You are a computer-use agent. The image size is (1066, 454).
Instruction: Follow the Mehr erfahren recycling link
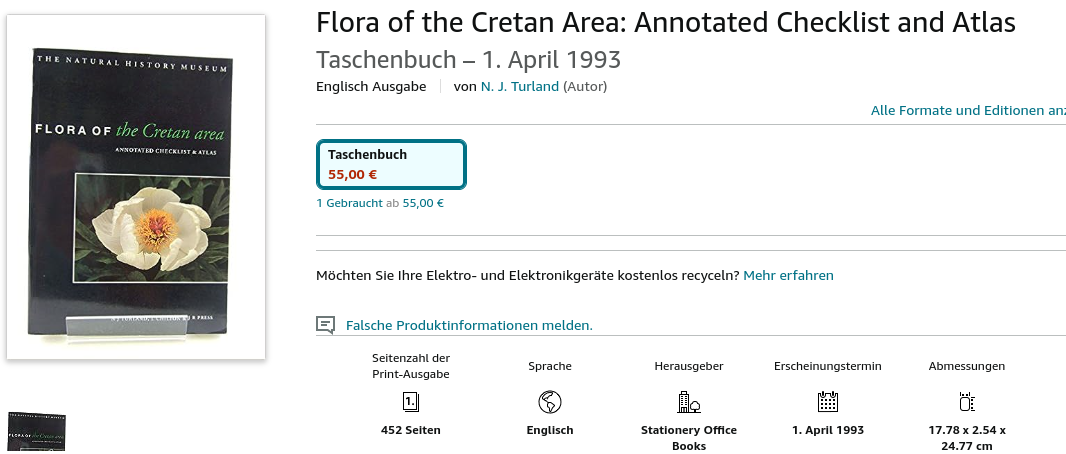[x=788, y=275]
